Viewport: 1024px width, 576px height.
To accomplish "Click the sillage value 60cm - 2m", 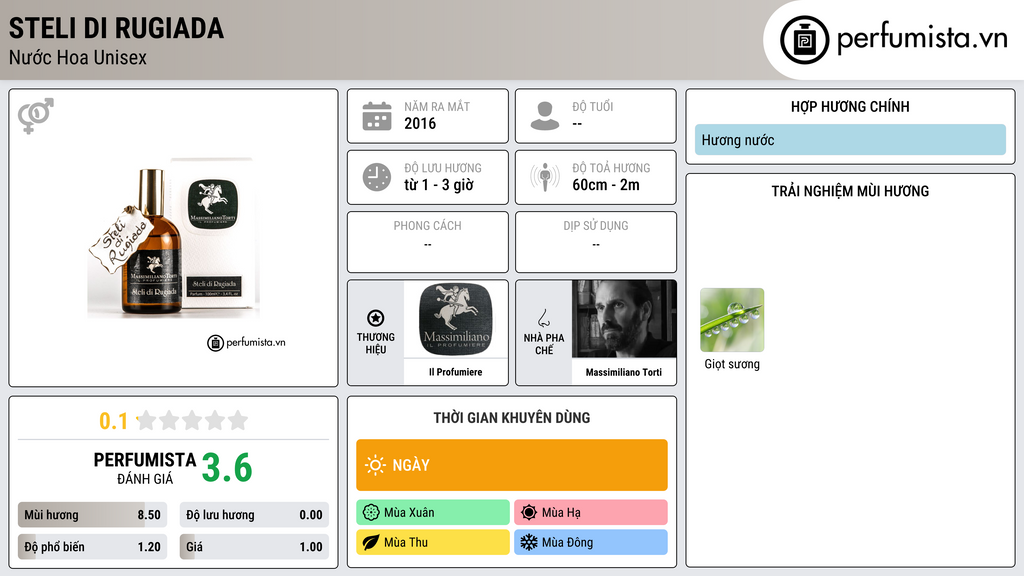I will (x=606, y=185).
